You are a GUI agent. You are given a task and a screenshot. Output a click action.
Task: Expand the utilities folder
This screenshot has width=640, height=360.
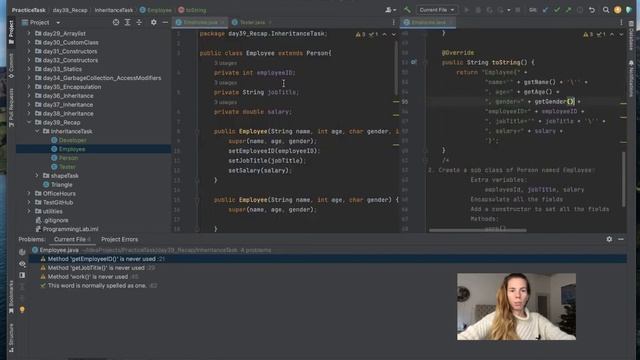tap(29, 211)
